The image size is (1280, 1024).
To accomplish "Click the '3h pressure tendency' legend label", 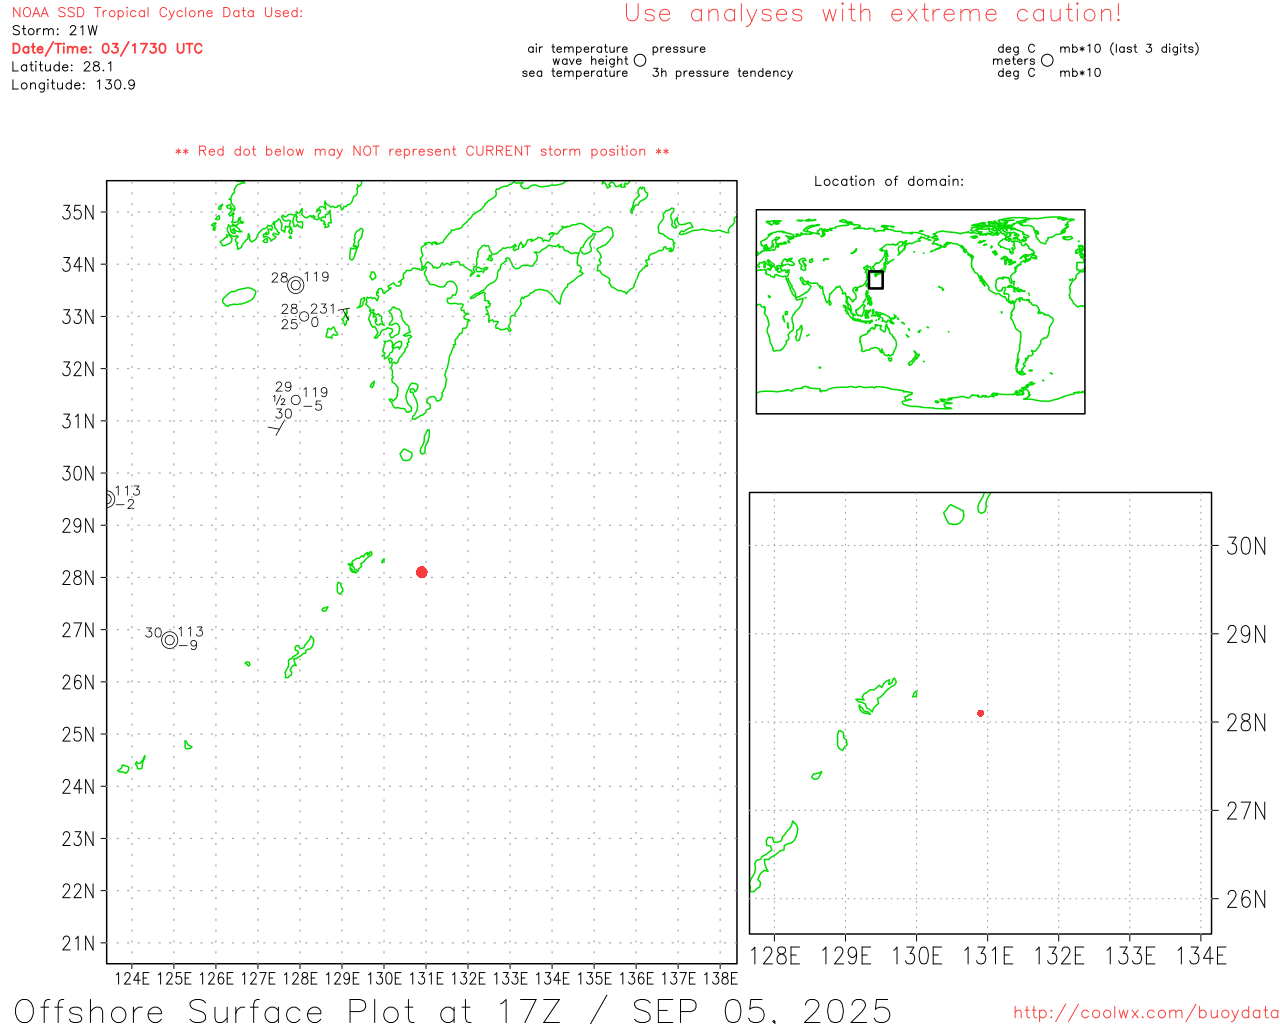I will point(722,73).
